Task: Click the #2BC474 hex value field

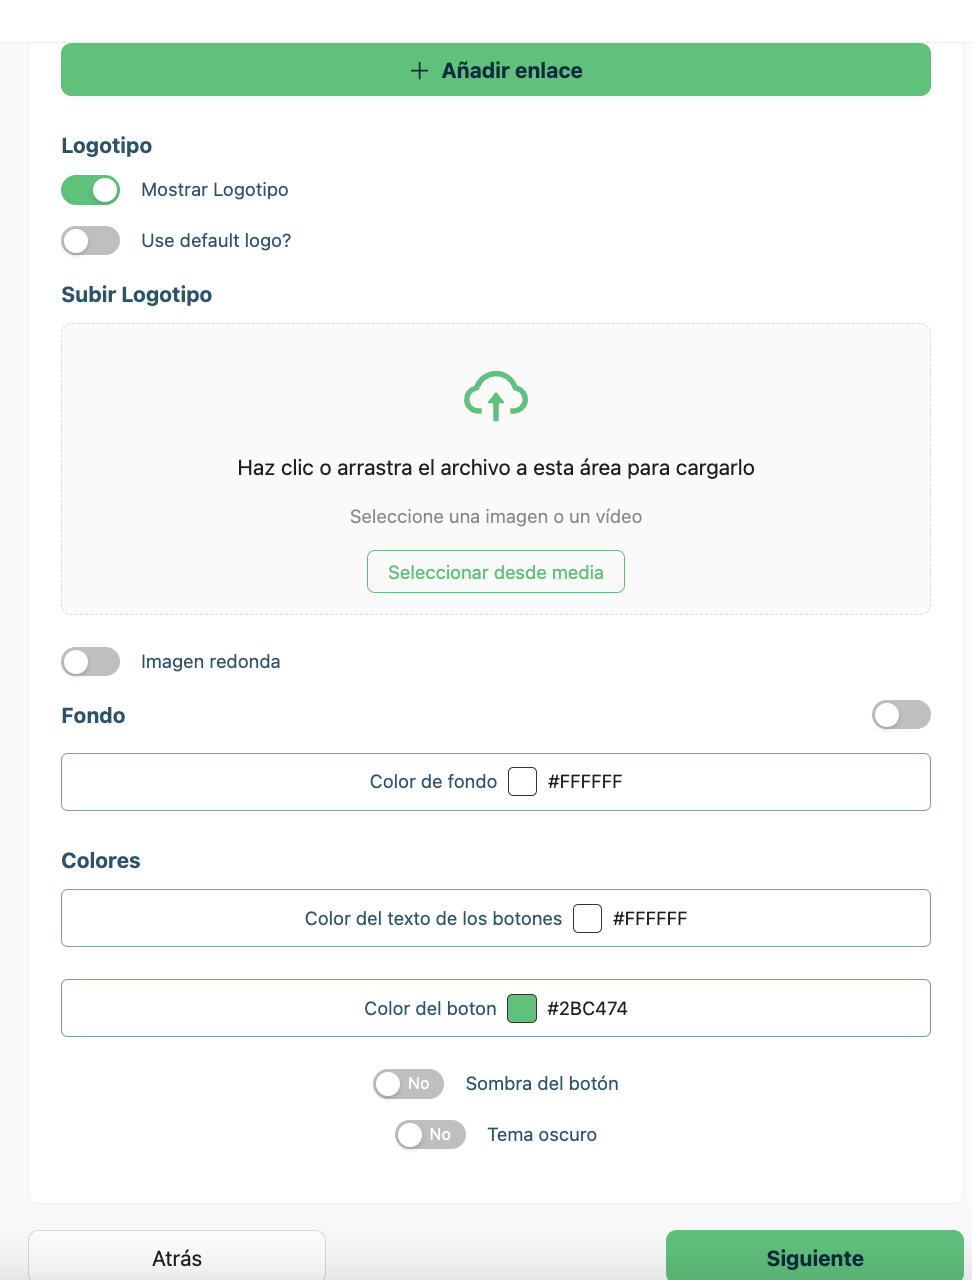Action: tap(588, 1009)
